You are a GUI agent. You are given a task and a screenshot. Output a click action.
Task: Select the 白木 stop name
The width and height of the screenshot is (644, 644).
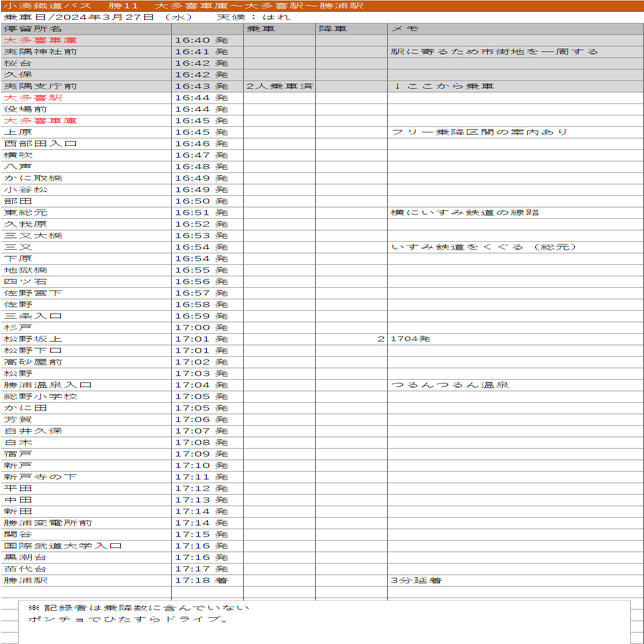(x=18, y=443)
